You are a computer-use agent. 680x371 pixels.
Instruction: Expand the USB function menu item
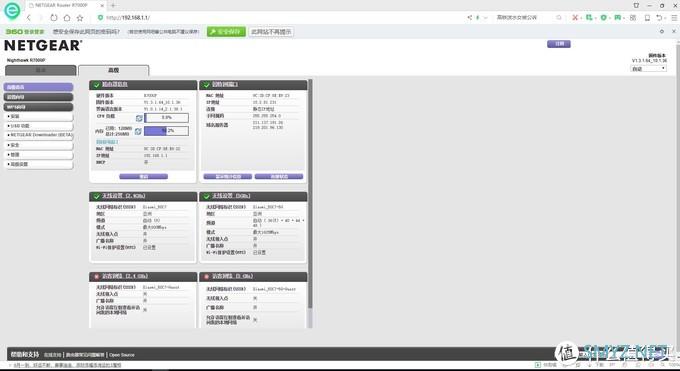(x=39, y=126)
